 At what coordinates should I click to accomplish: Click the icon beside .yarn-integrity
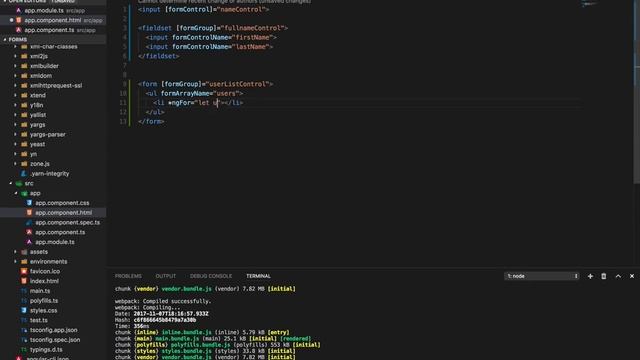pyautogui.click(x=24, y=173)
